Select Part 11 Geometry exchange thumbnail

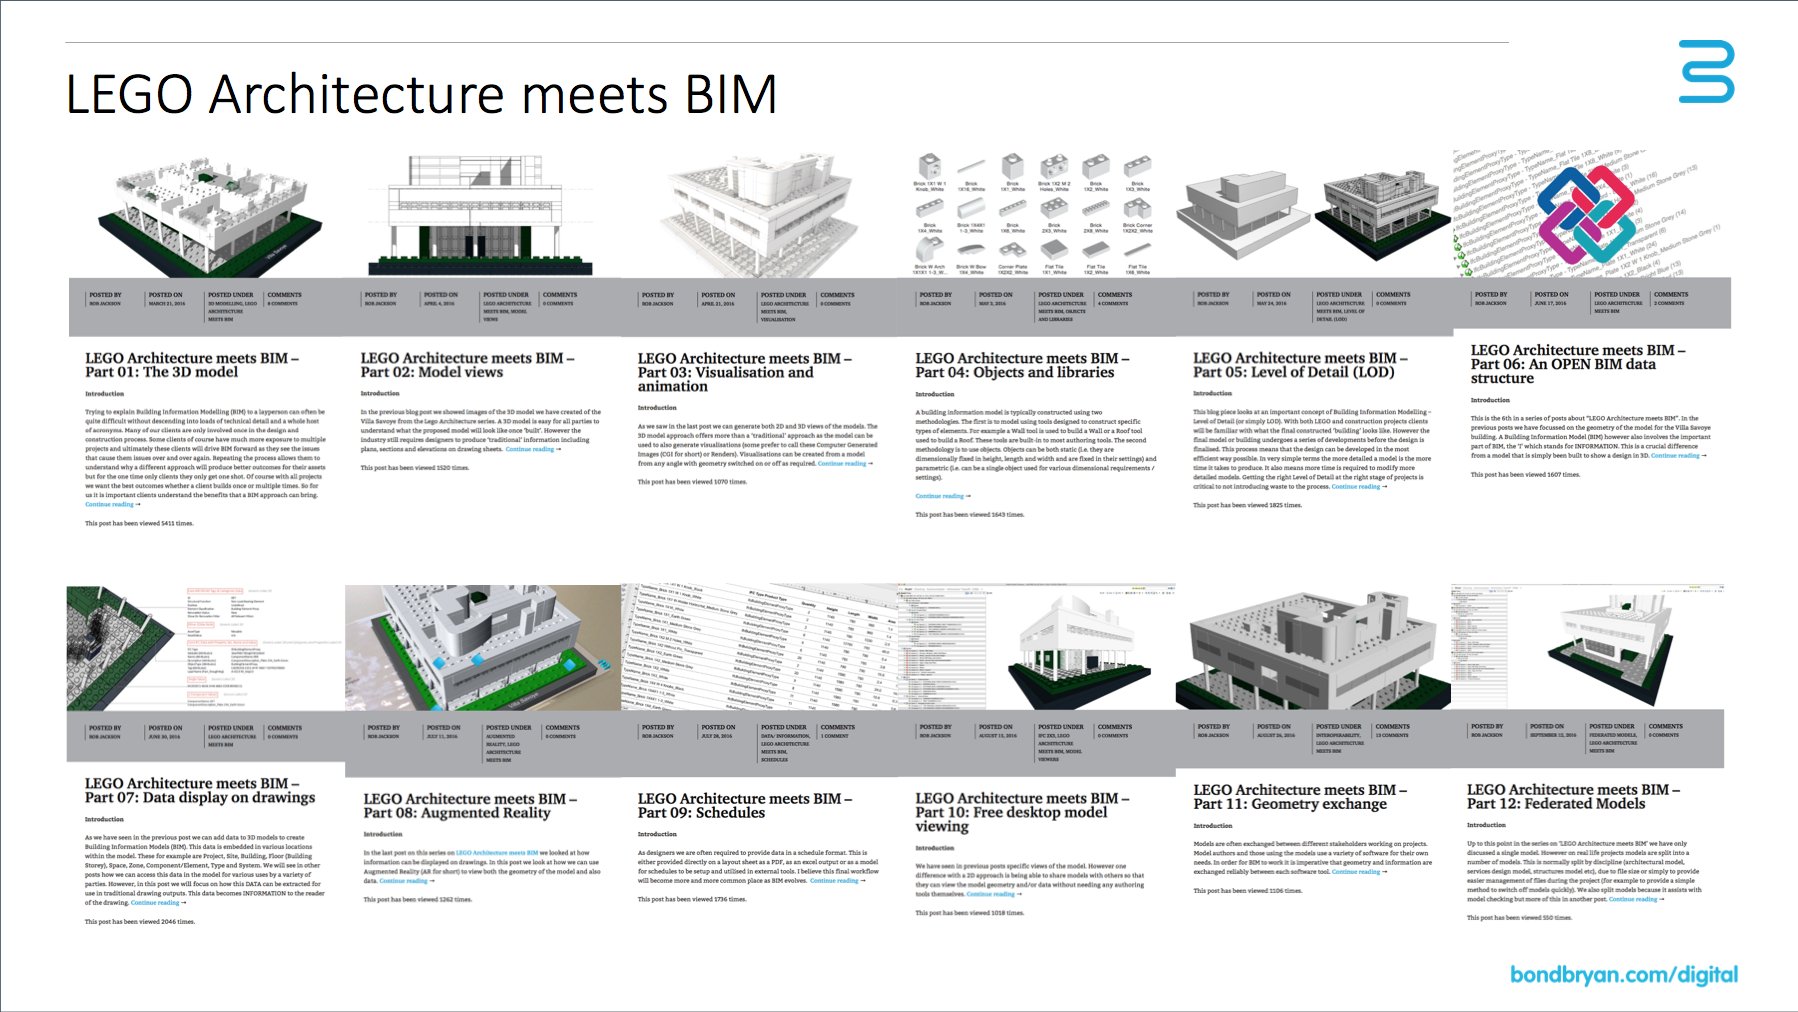coord(1314,647)
